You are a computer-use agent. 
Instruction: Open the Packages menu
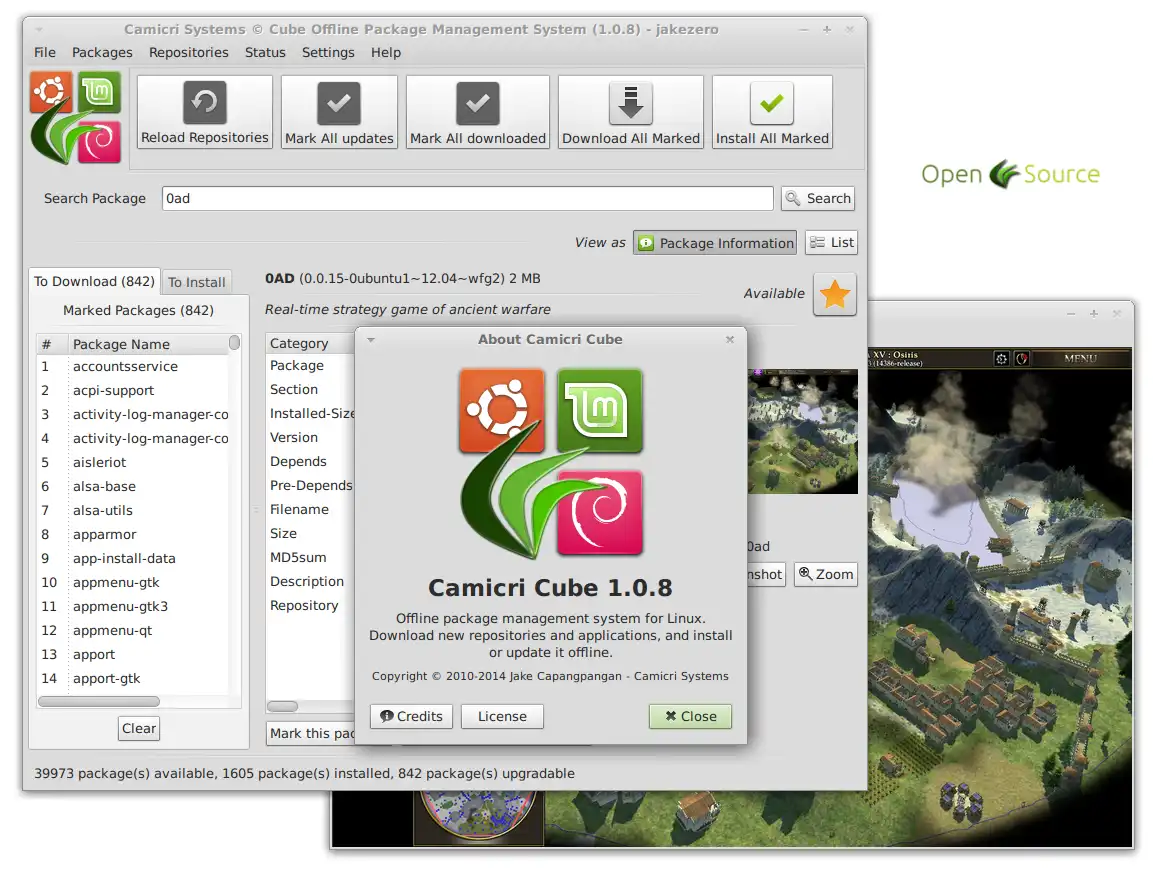click(x=102, y=52)
